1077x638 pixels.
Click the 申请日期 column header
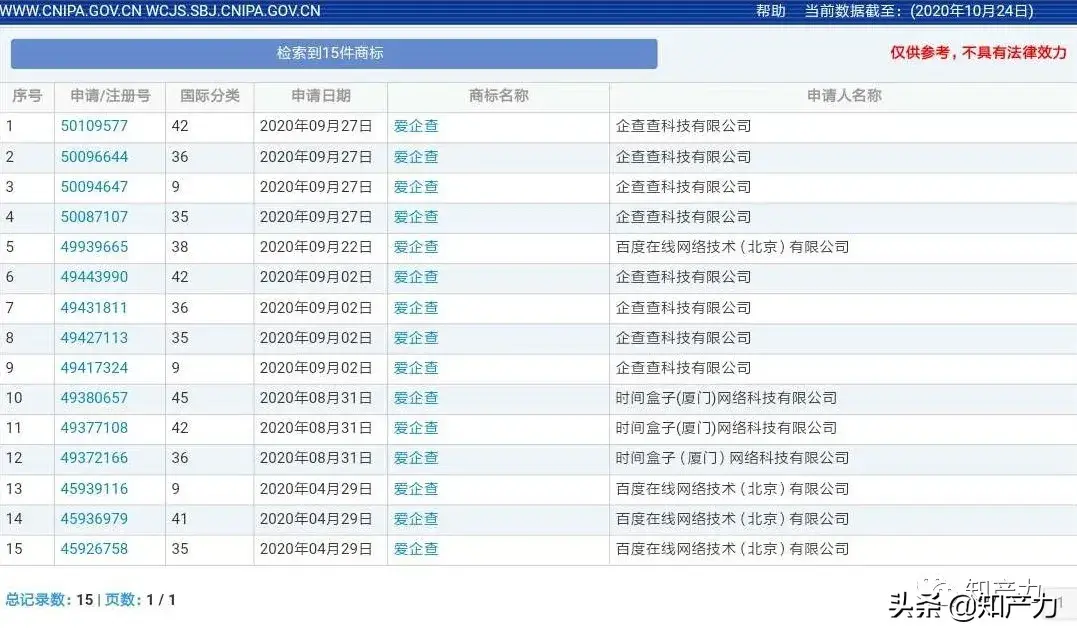pyautogui.click(x=321, y=96)
